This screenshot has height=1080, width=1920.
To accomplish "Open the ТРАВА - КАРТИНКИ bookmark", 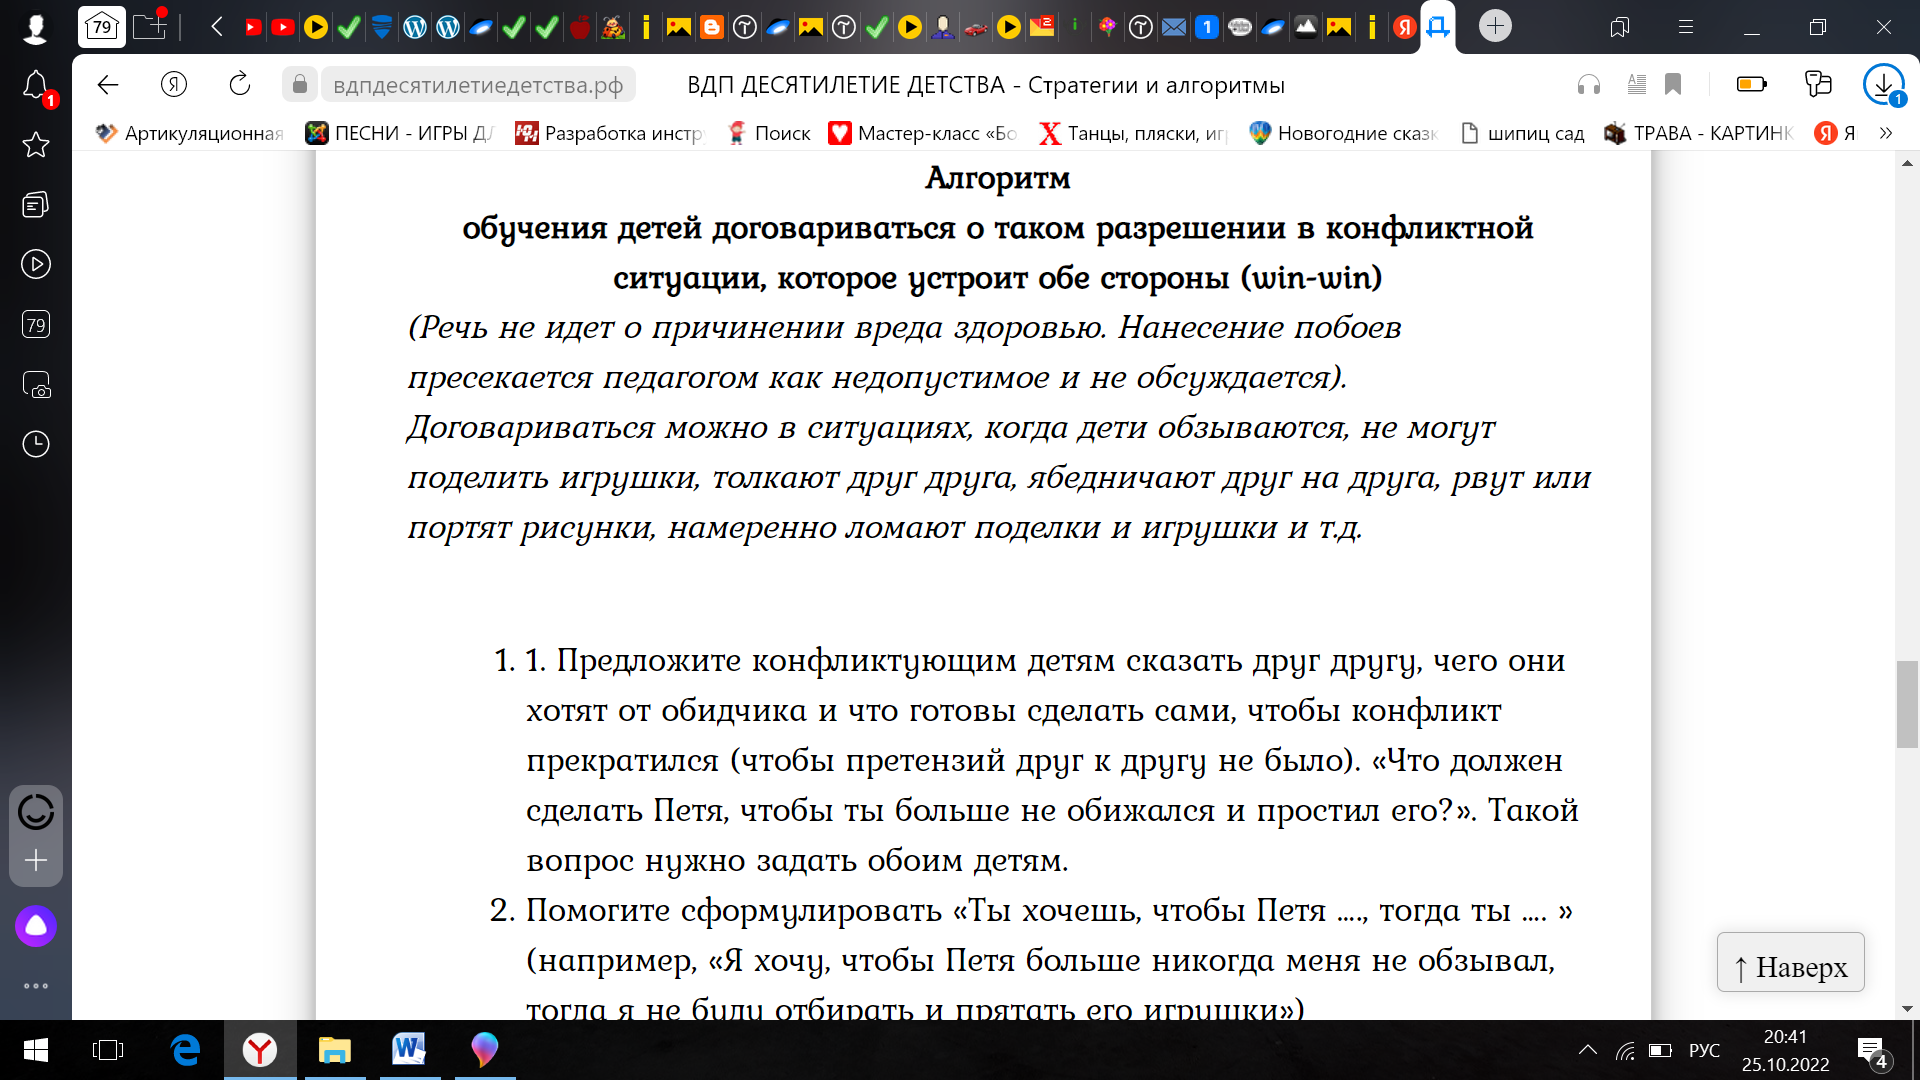I will [1699, 133].
